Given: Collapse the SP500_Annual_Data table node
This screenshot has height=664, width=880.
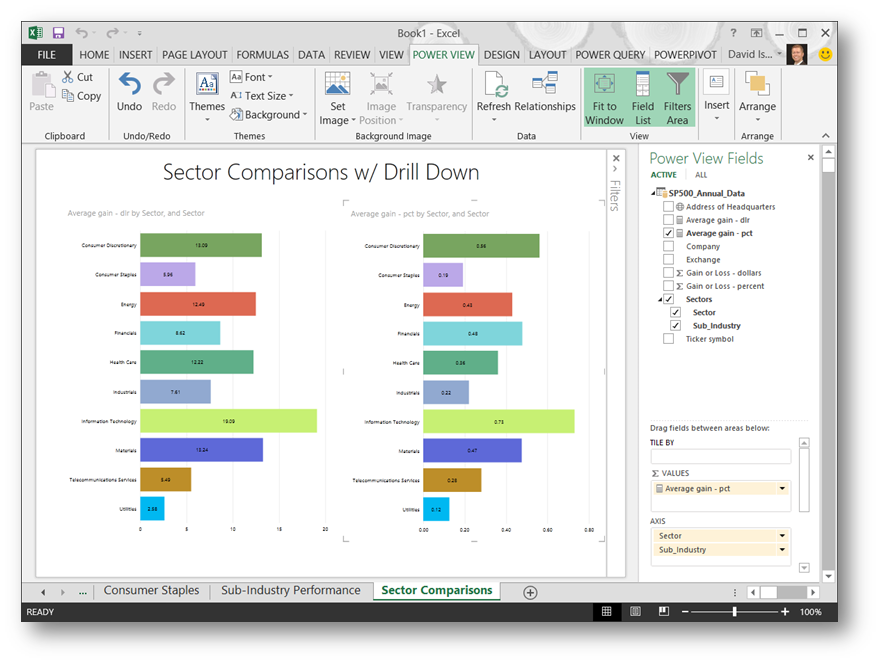Looking at the screenshot, I should pos(653,193).
